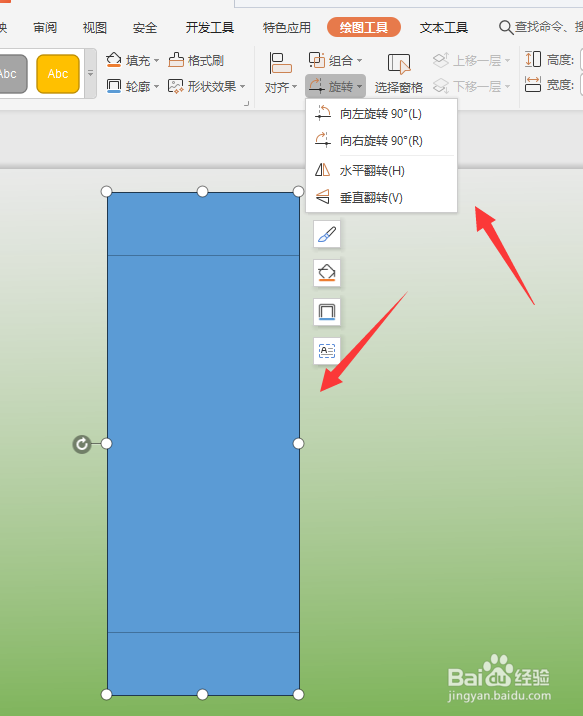The height and width of the screenshot is (716, 583).
Task: Expand the shape styles gallery
Action: [90, 74]
